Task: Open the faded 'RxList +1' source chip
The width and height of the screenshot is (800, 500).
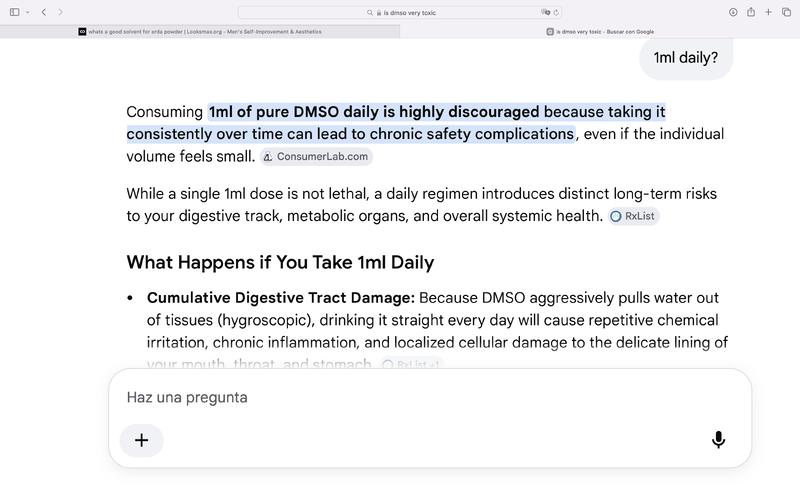Action: click(412, 364)
